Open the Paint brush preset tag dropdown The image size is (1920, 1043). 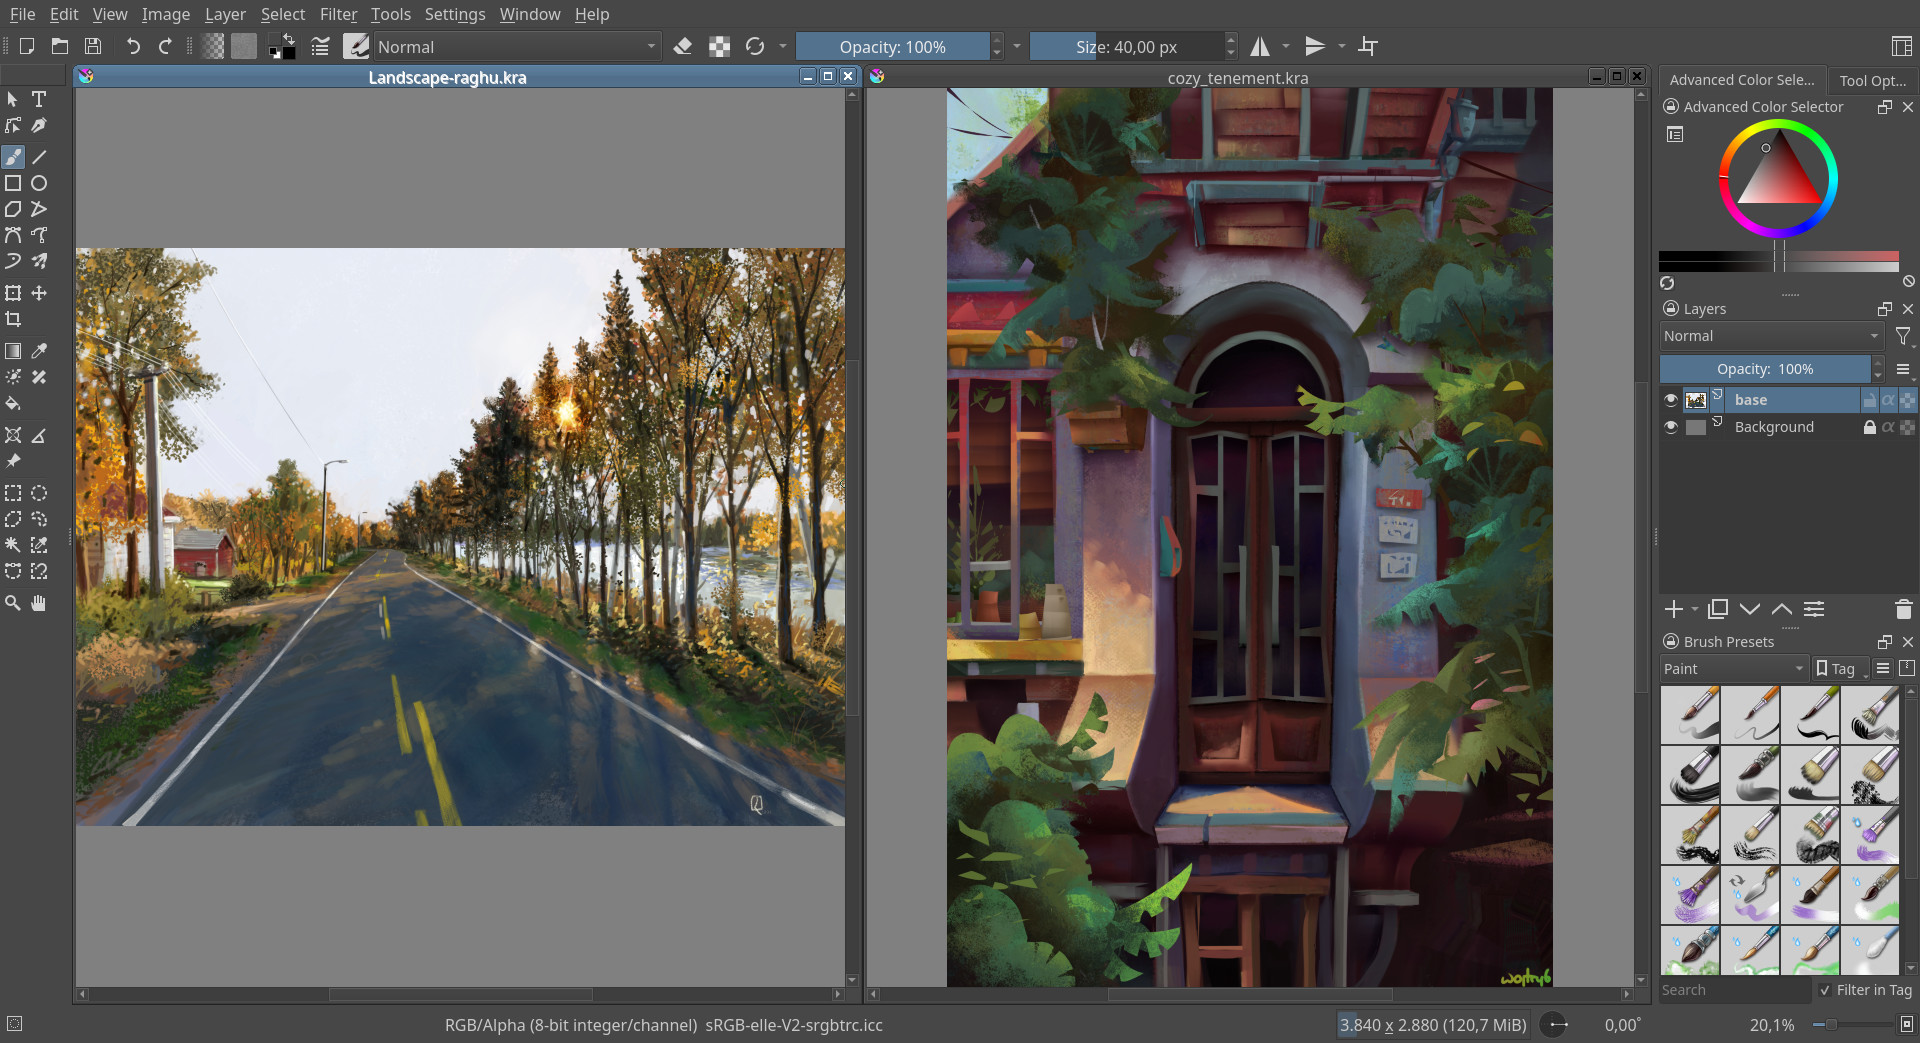point(1733,668)
